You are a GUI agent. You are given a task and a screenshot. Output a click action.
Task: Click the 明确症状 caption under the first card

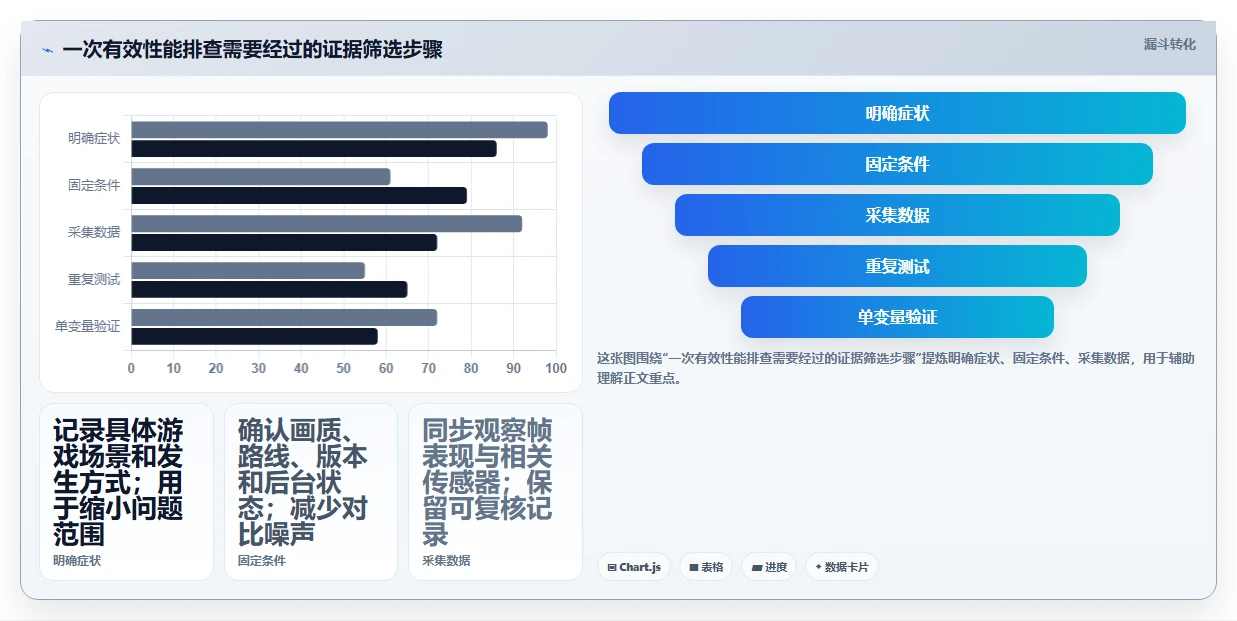coord(77,561)
